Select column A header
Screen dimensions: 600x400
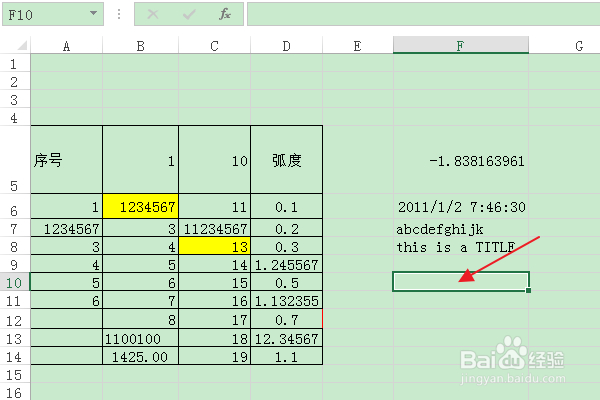click(67, 46)
